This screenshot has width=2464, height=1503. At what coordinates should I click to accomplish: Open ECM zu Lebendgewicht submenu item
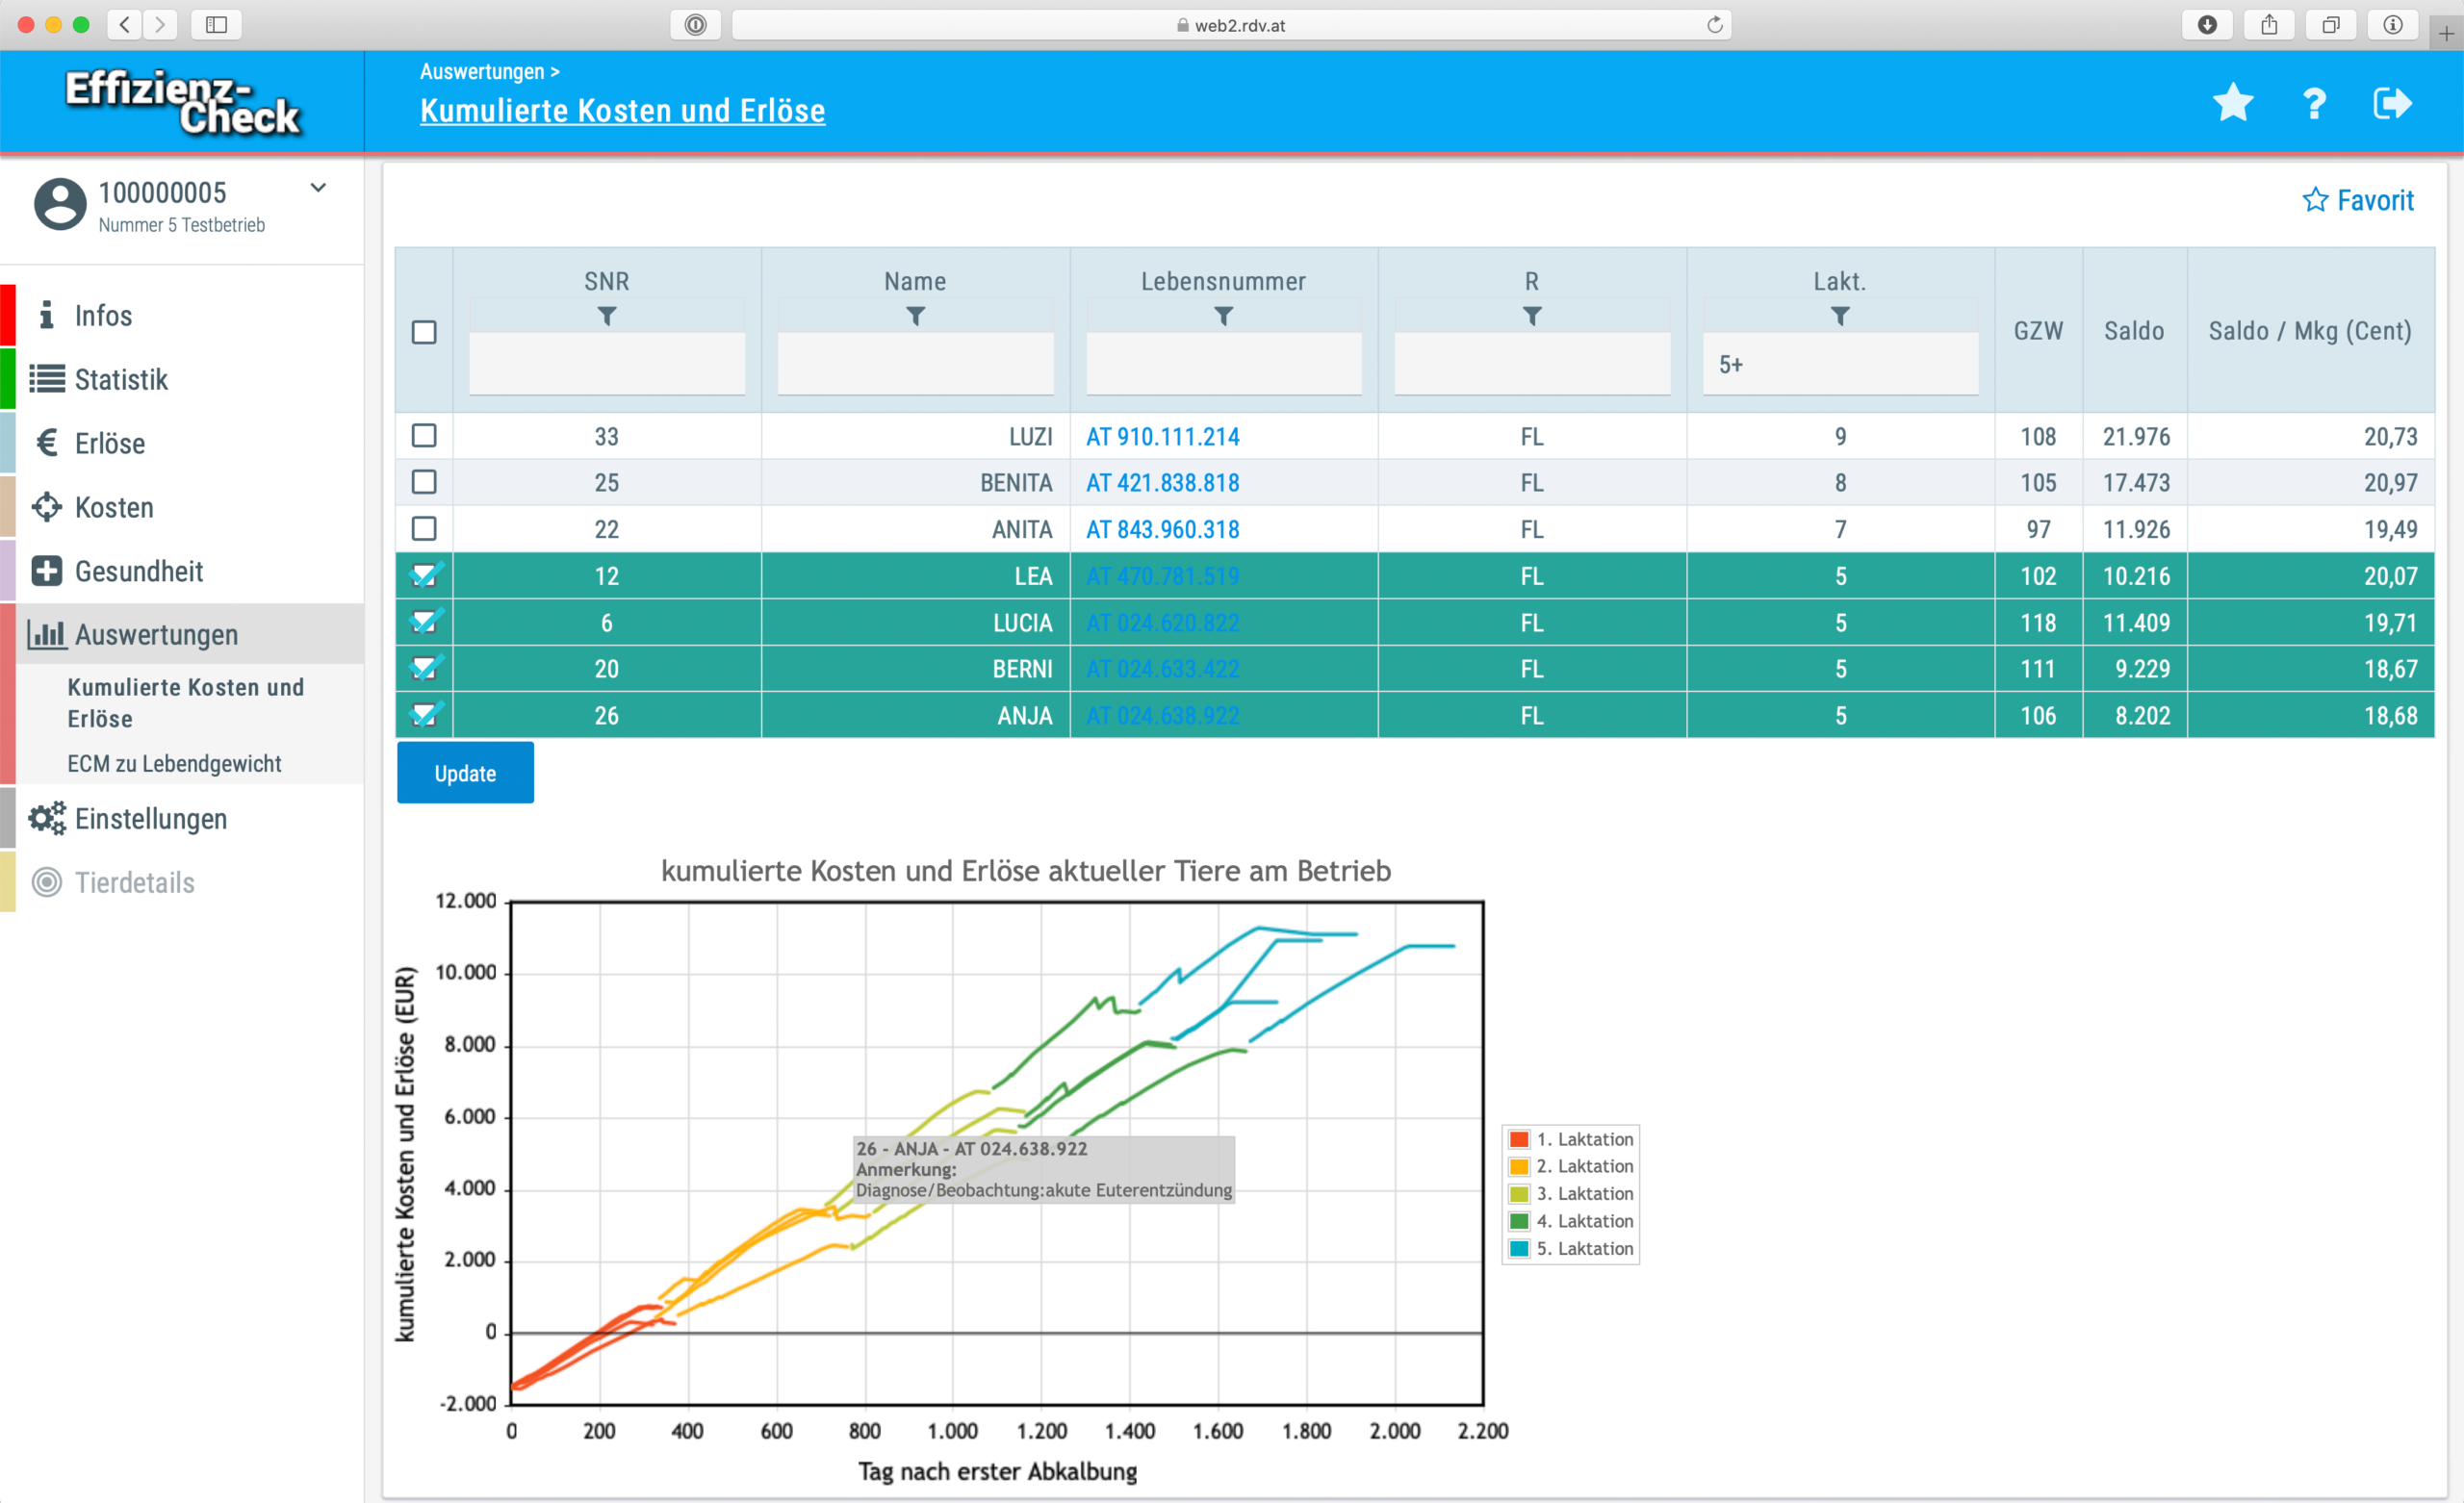point(174,764)
